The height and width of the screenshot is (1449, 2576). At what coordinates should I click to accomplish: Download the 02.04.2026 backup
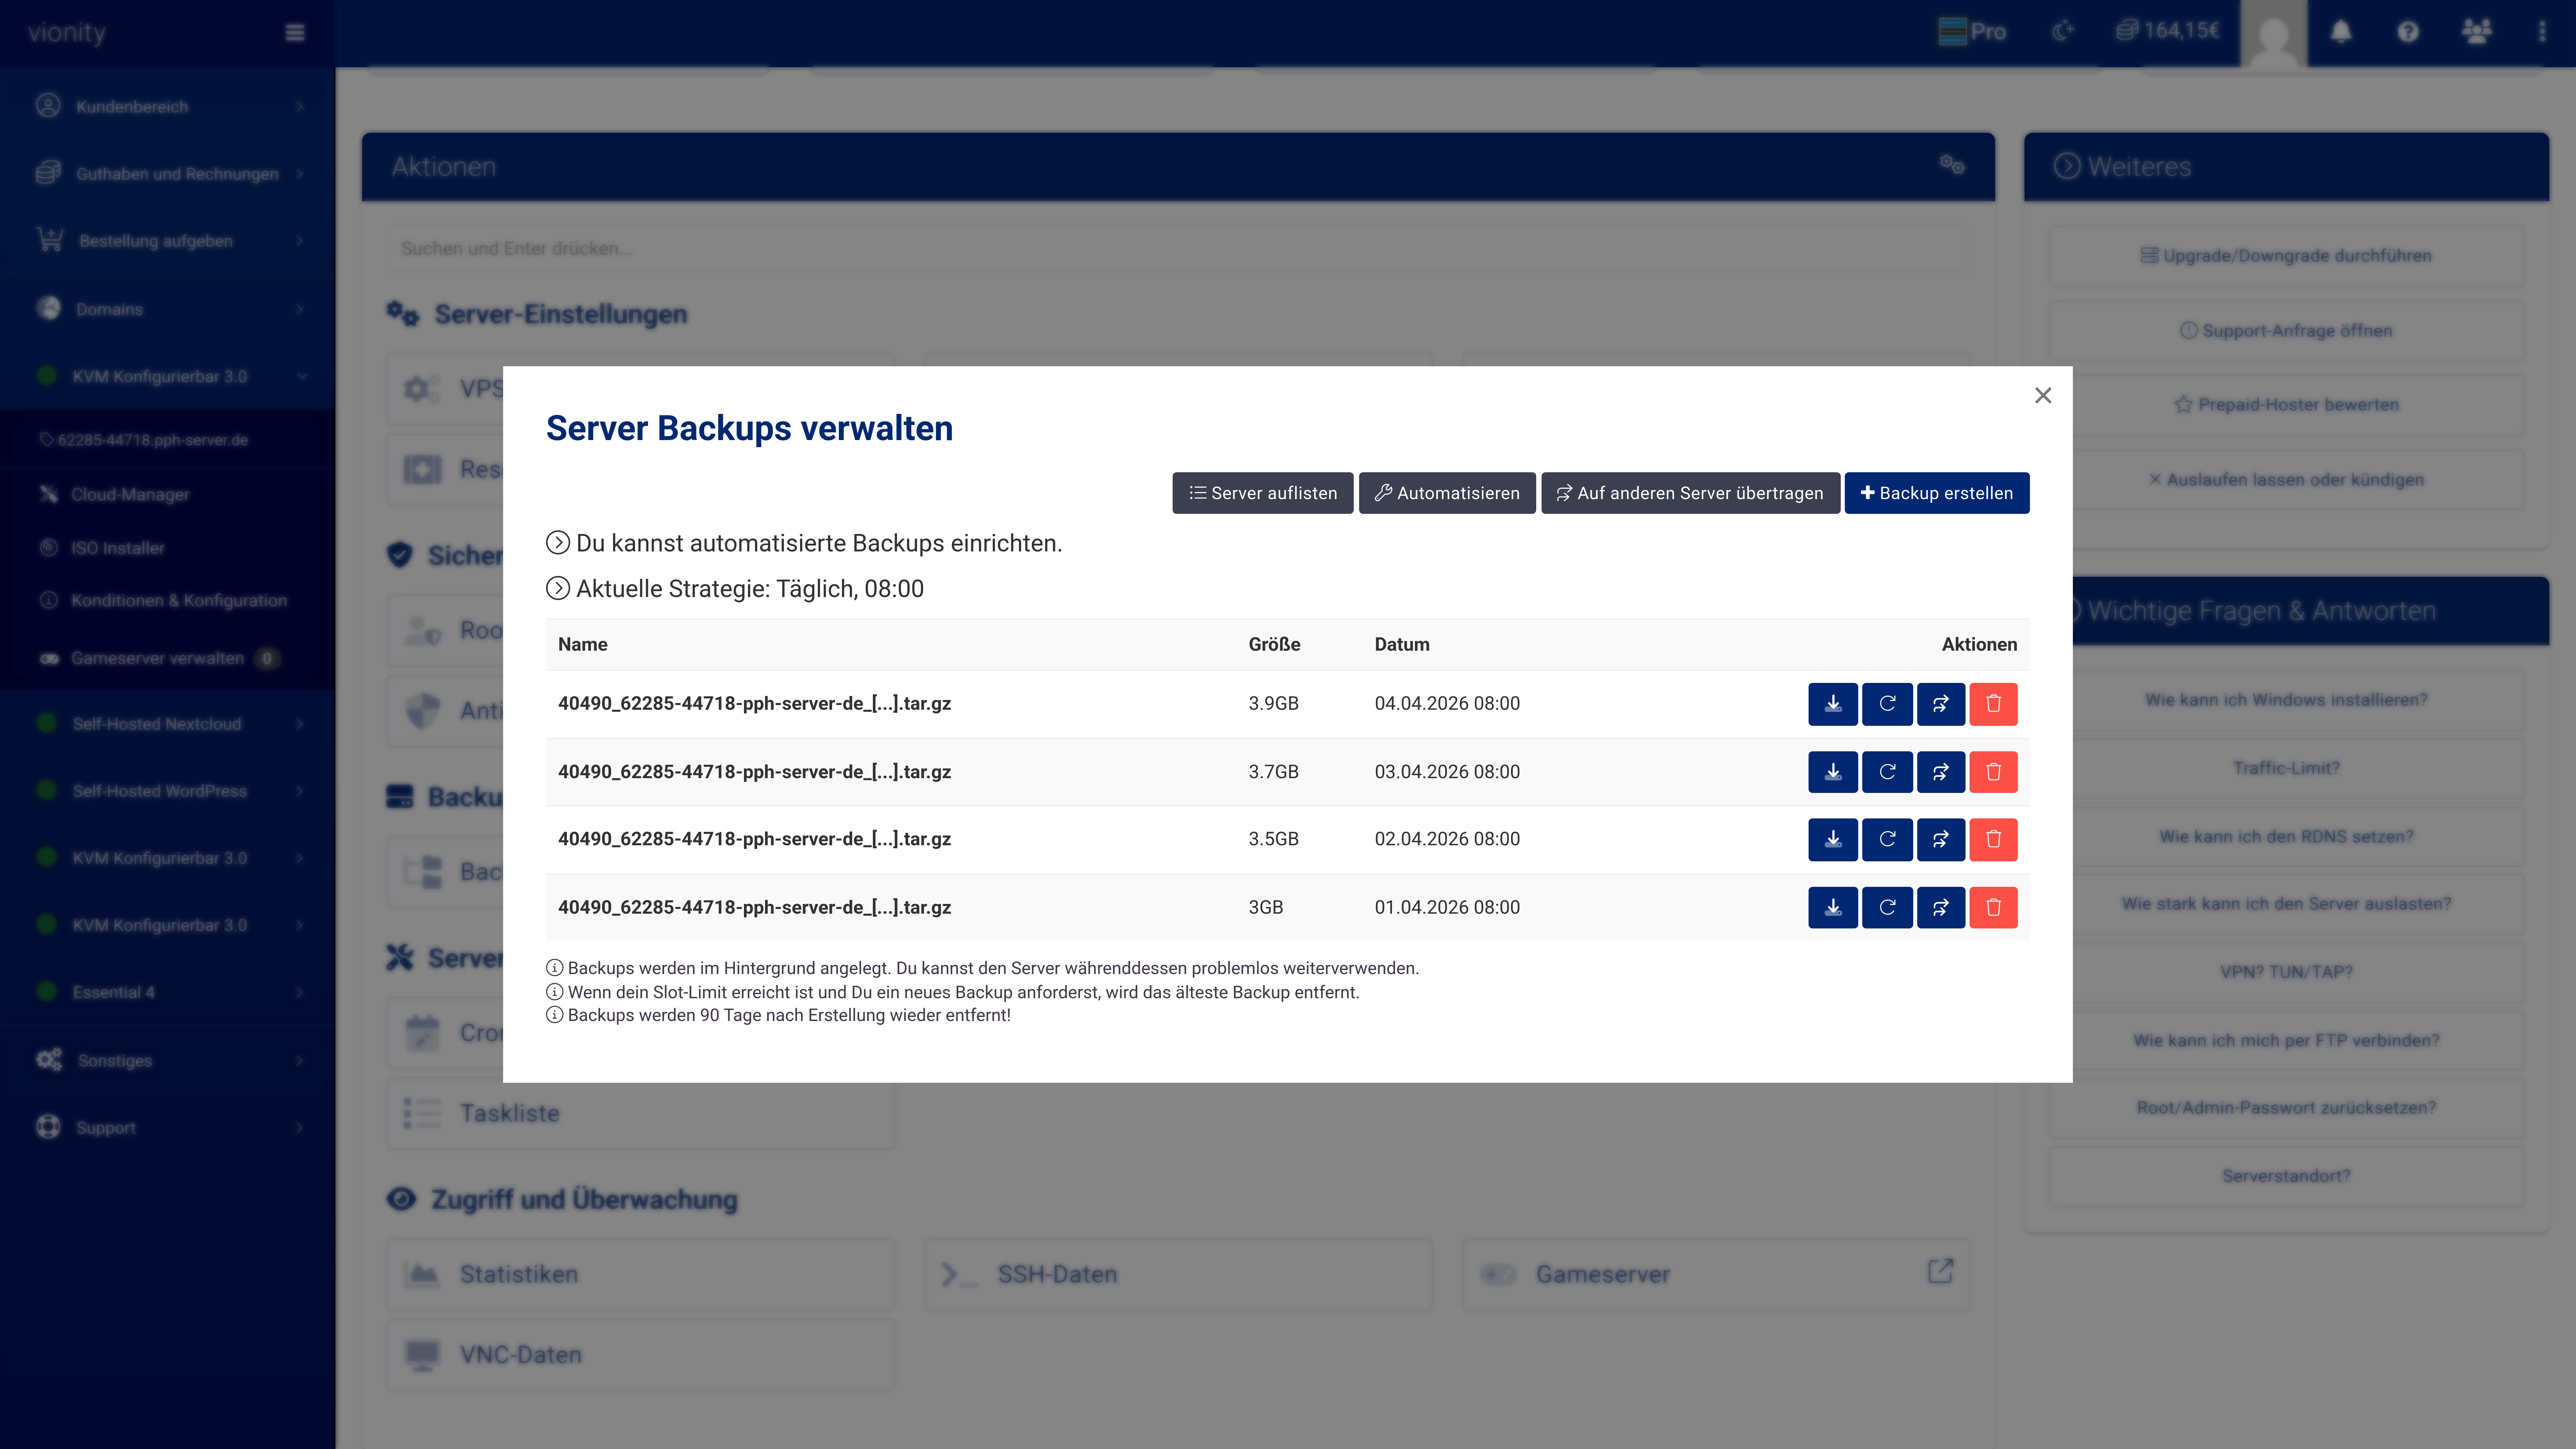click(1833, 840)
